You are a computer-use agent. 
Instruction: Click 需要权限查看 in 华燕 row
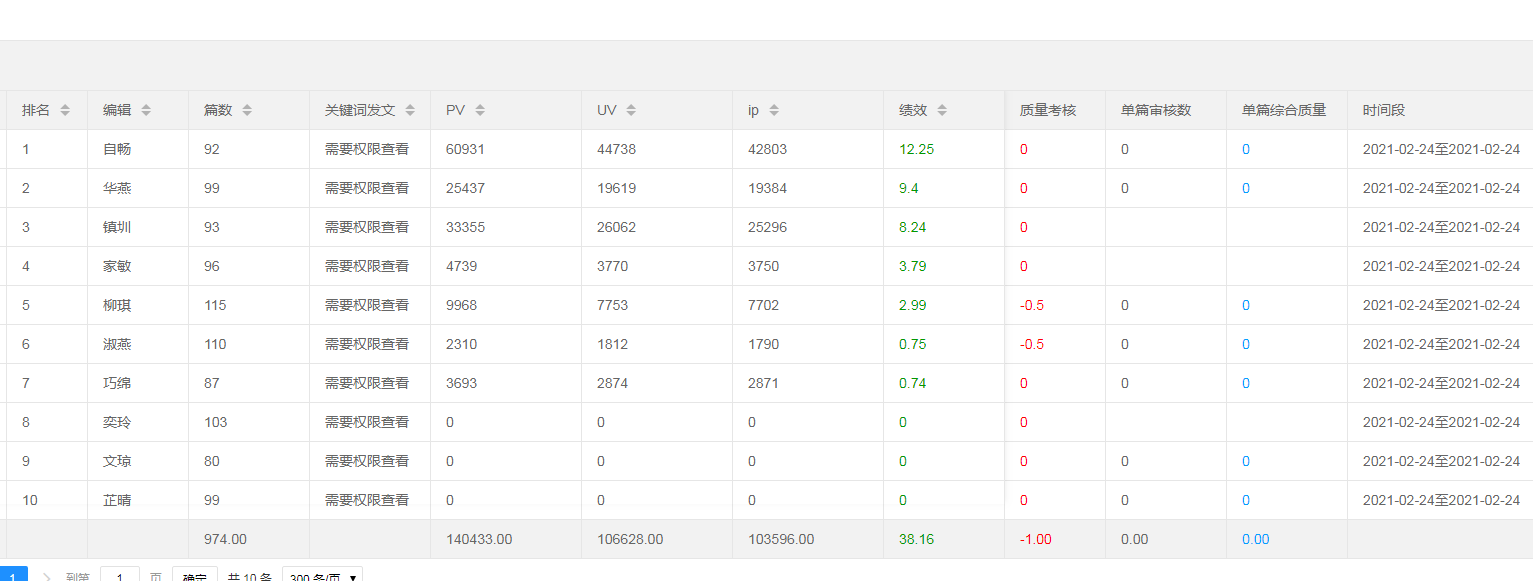[x=367, y=188]
